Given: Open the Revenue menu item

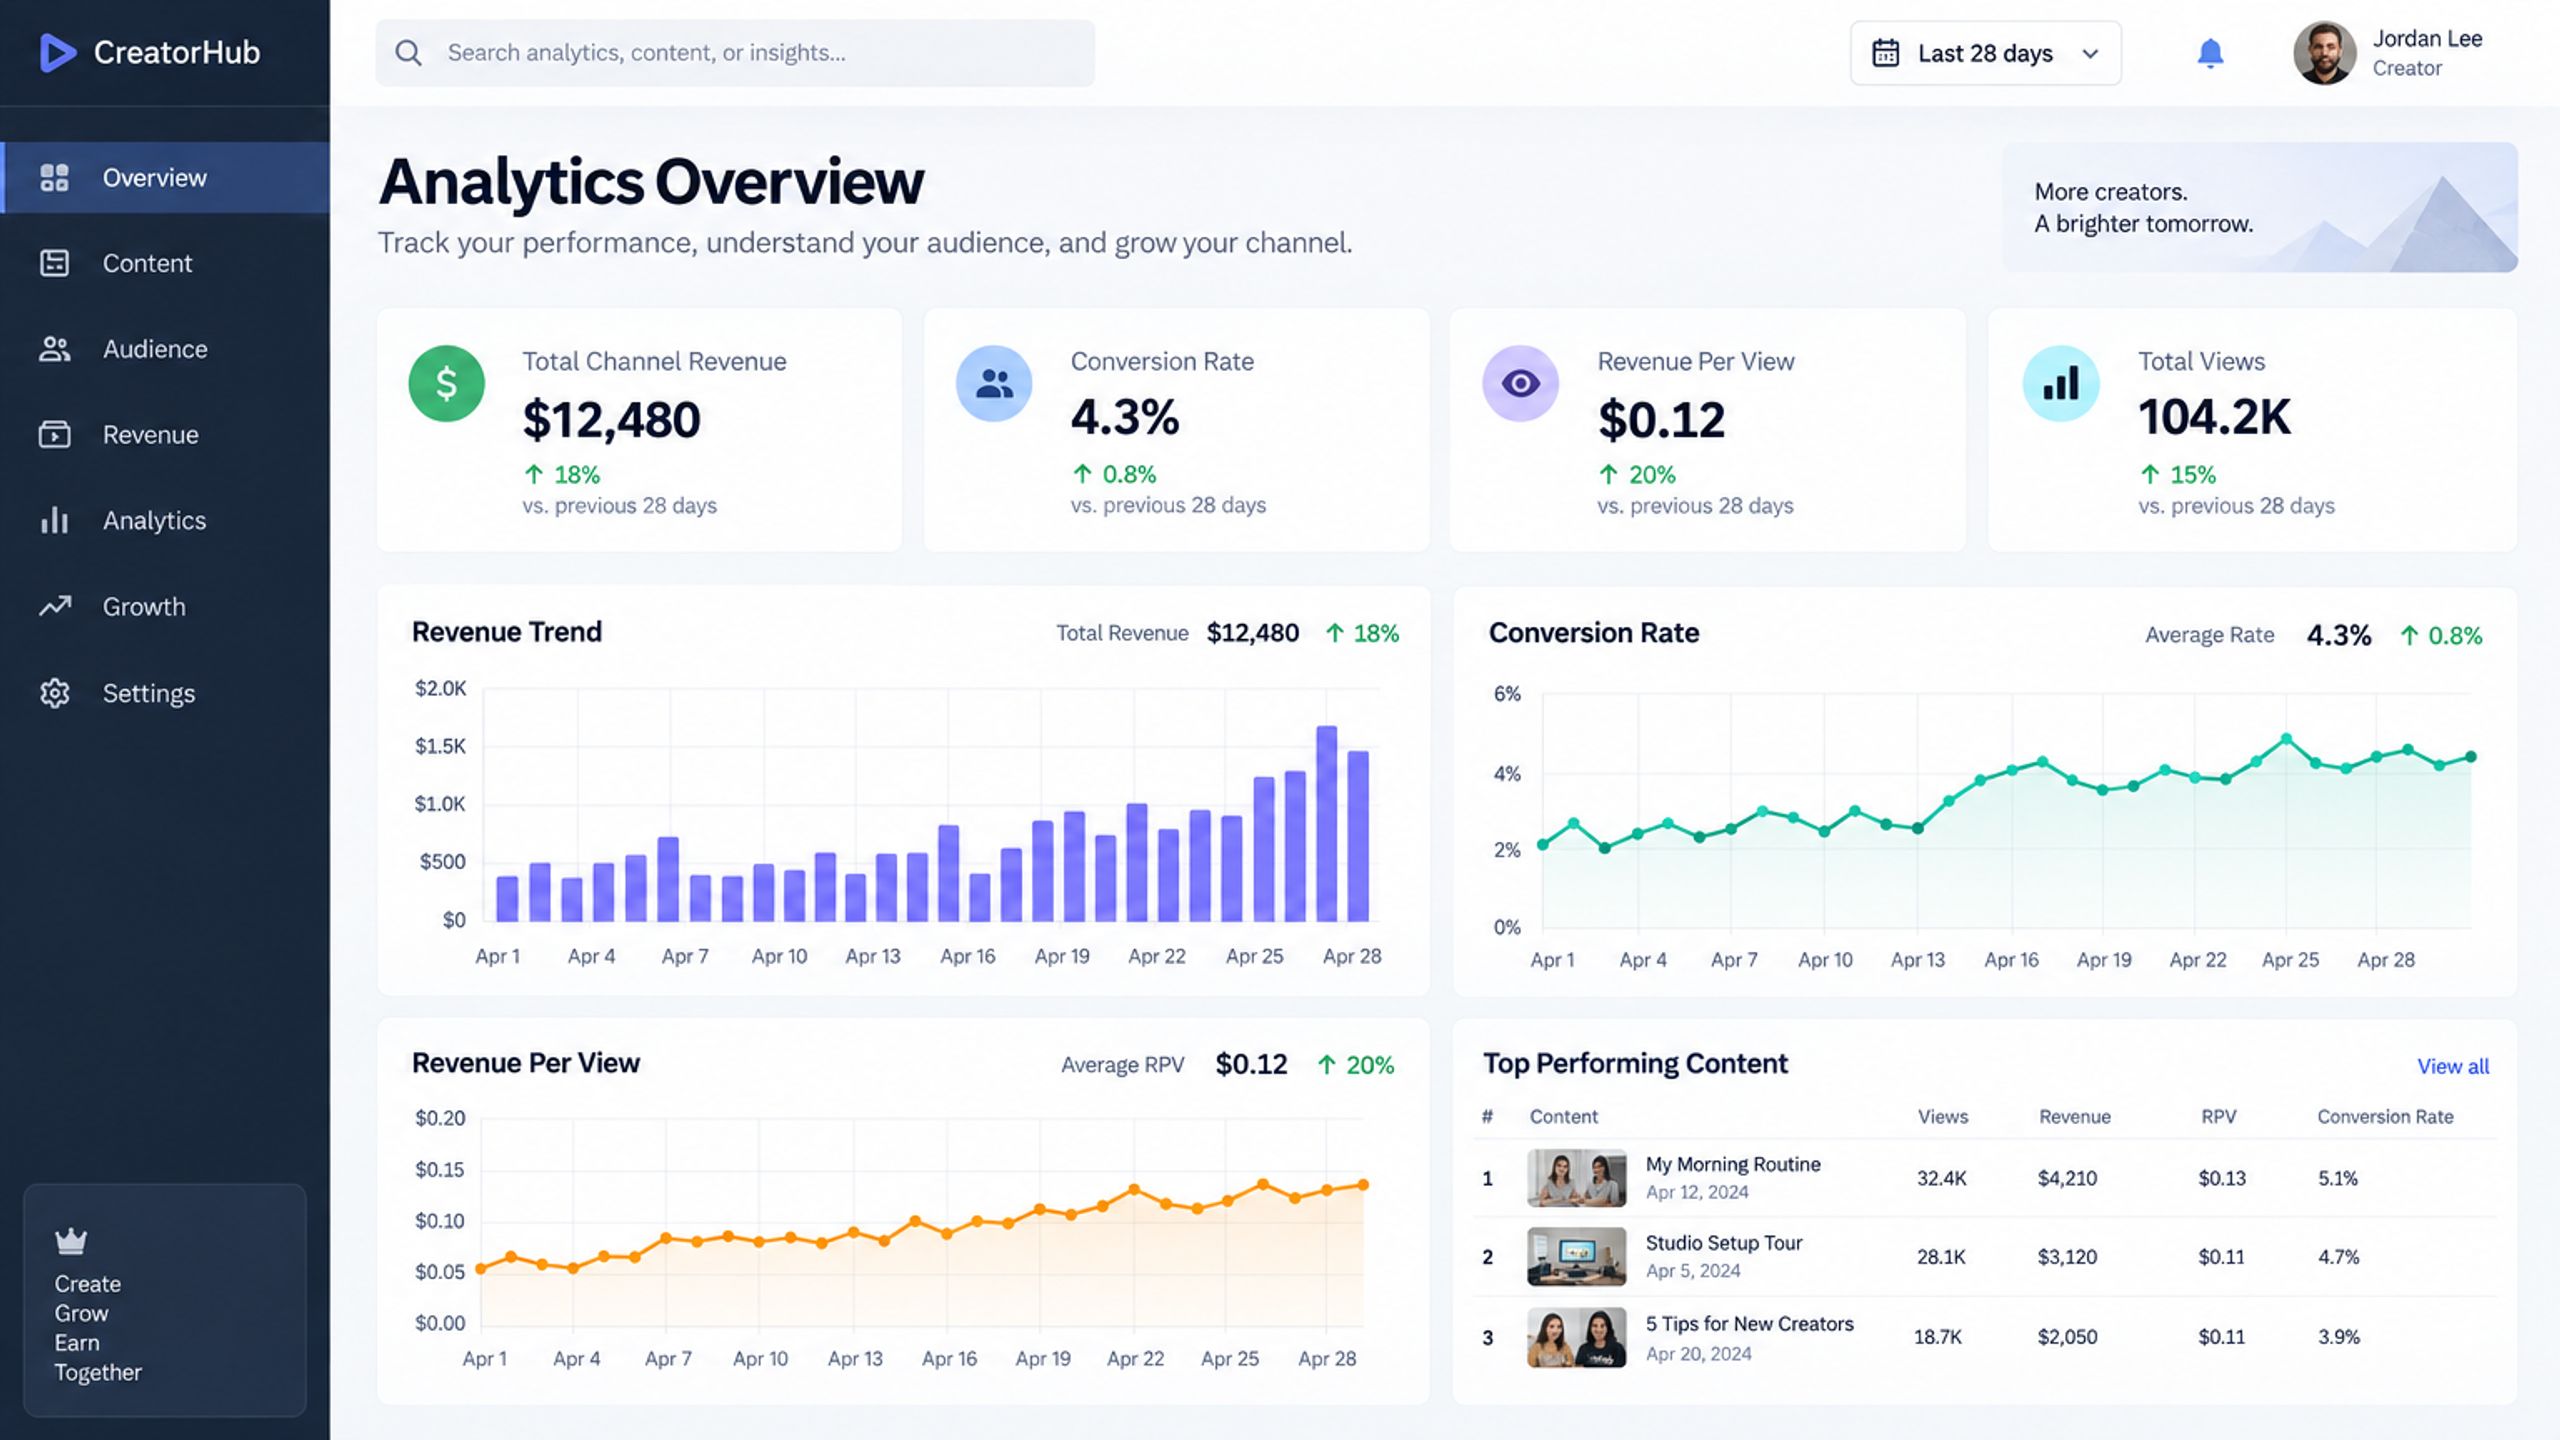Looking at the screenshot, I should pos(165,435).
